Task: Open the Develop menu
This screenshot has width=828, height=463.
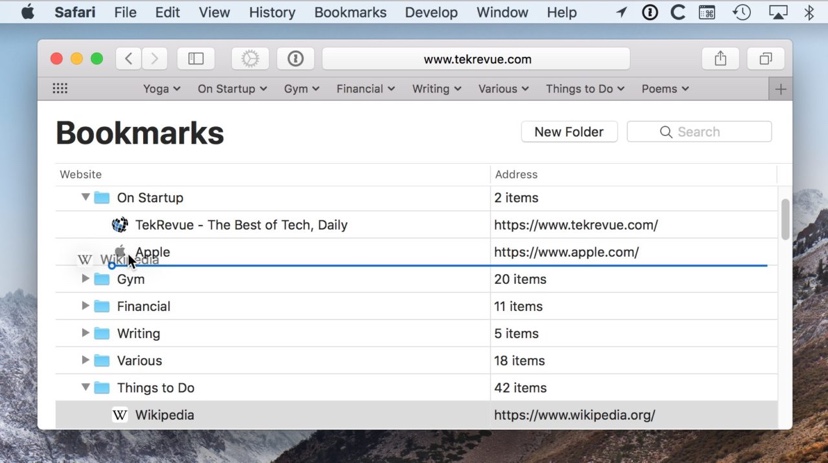Action: [x=431, y=12]
